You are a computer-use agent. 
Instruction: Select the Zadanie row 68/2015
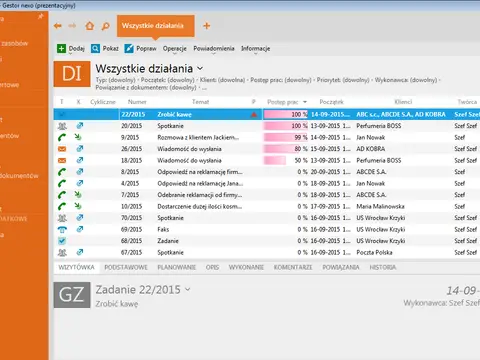tap(267, 241)
